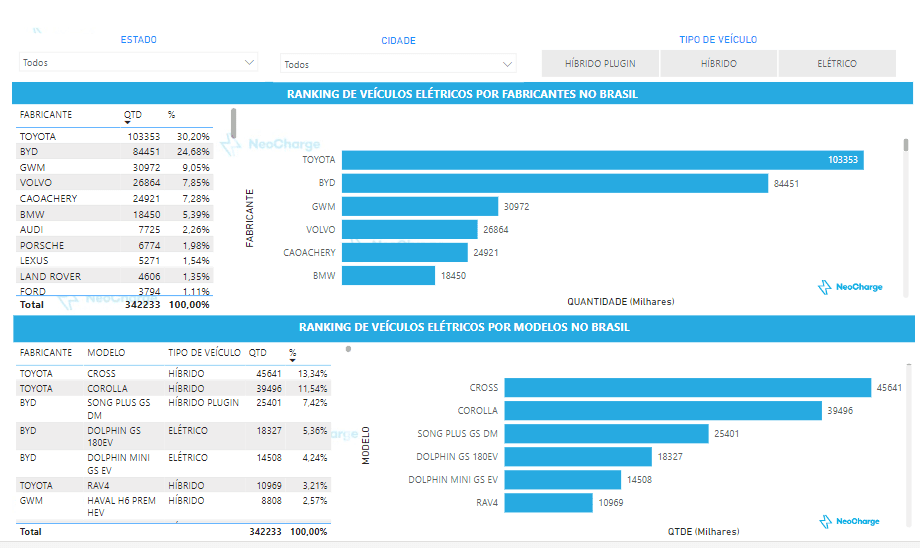Click the manufacturer table vertical scrollbar
The image size is (920, 548).
pyautogui.click(x=234, y=124)
